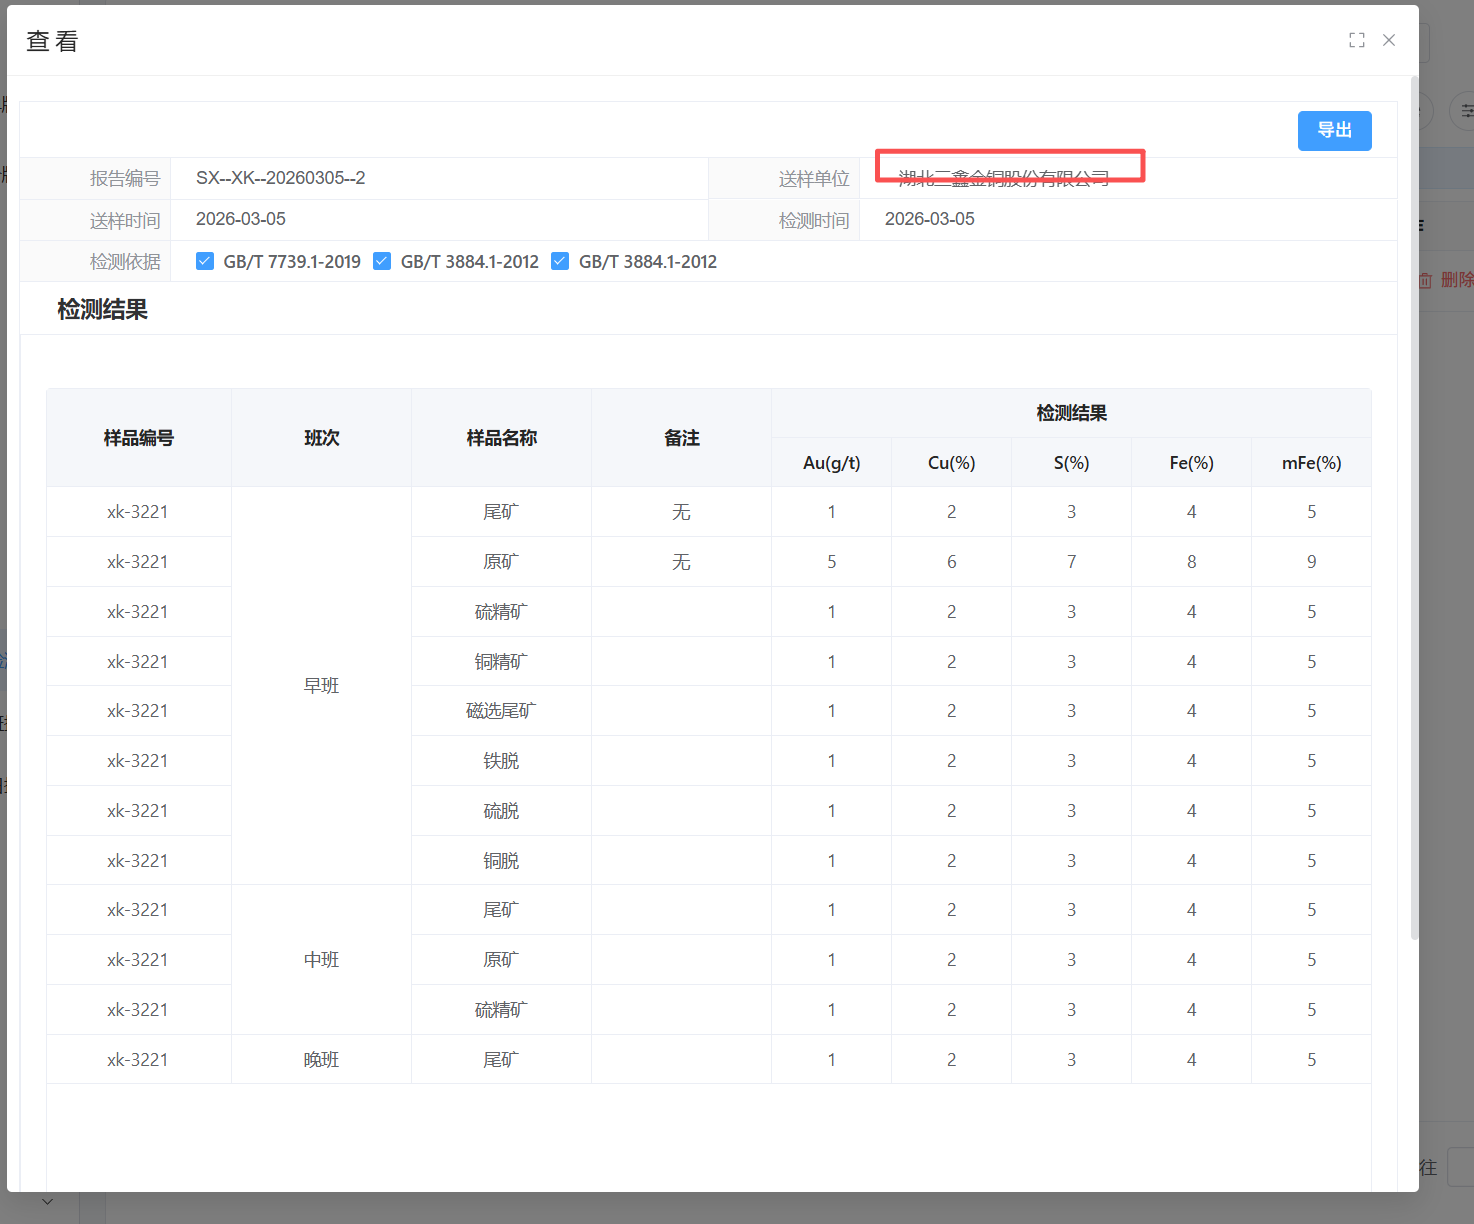
Task: Select the 铜精矿 sample name cell
Action: (501, 662)
